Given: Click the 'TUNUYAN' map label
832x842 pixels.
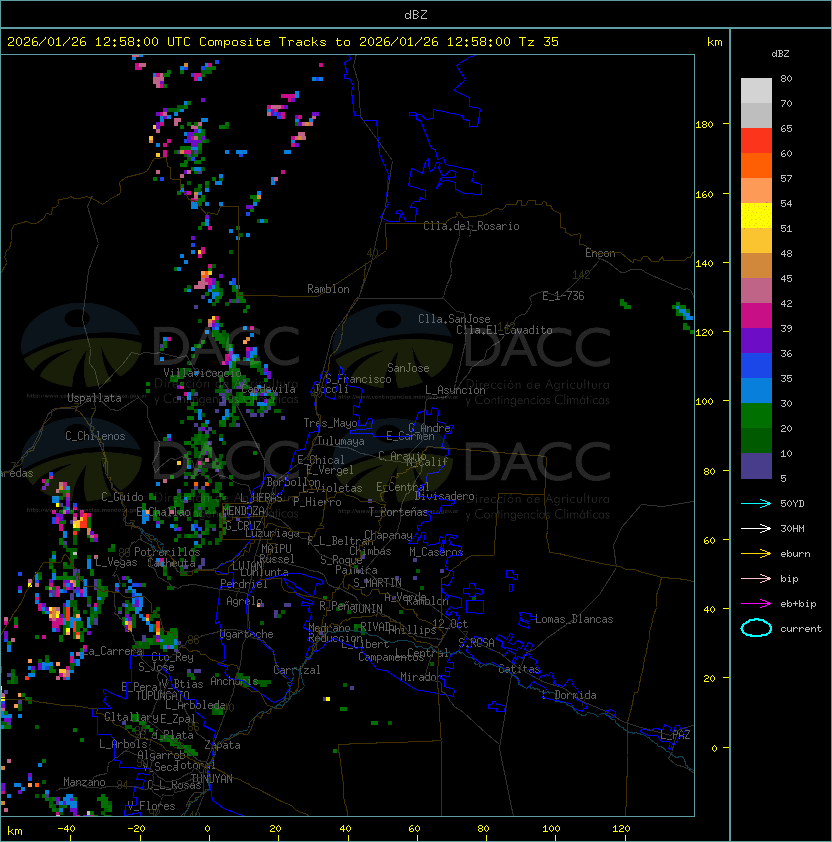Looking at the screenshot, I should click(x=212, y=779).
